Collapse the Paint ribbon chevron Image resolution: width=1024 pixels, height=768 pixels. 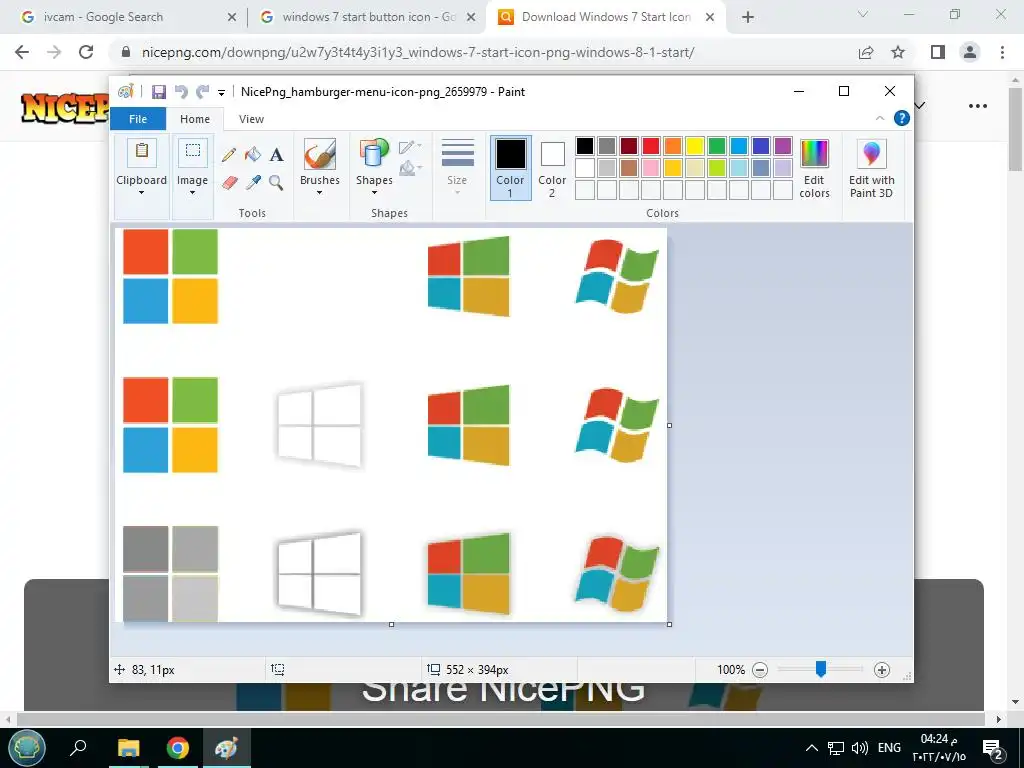click(880, 118)
